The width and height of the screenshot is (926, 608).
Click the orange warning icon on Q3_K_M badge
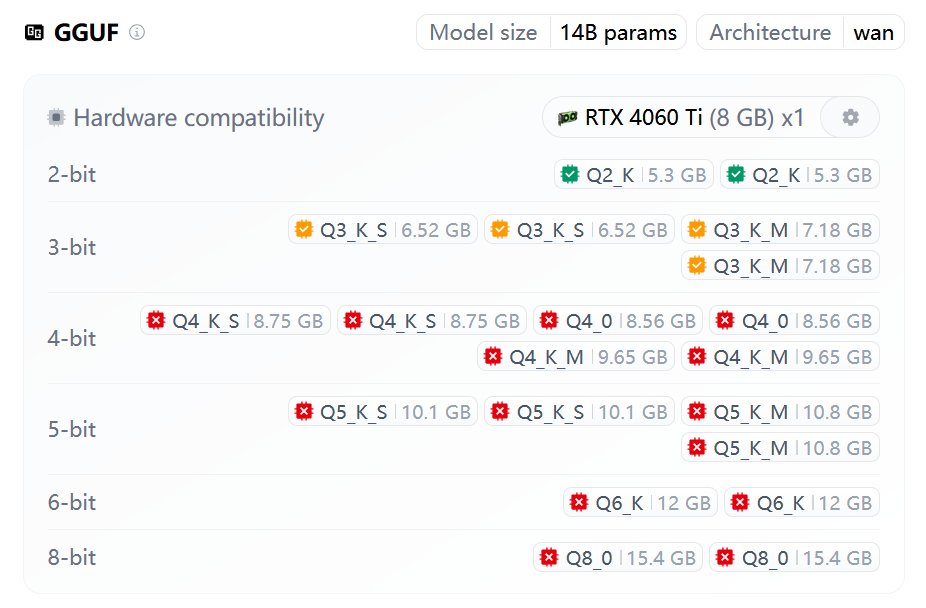pyautogui.click(x=697, y=228)
